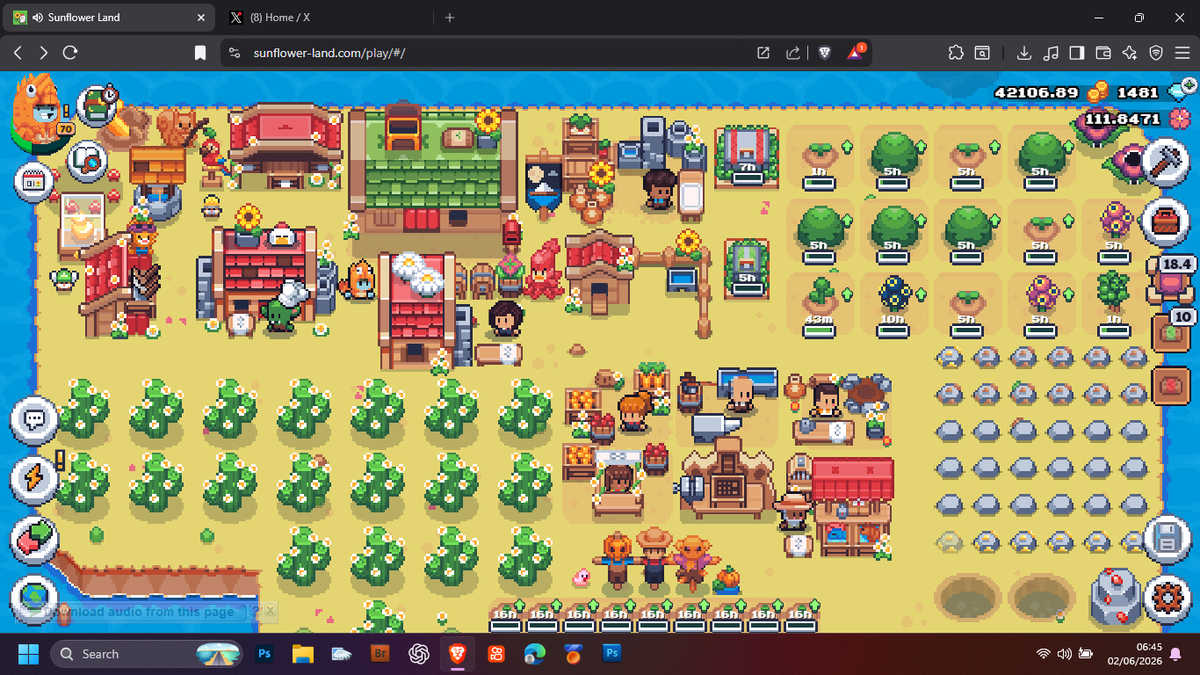Open the lightning bolt power skills button
Image resolution: width=1200 pixels, height=675 pixels.
pos(35,479)
